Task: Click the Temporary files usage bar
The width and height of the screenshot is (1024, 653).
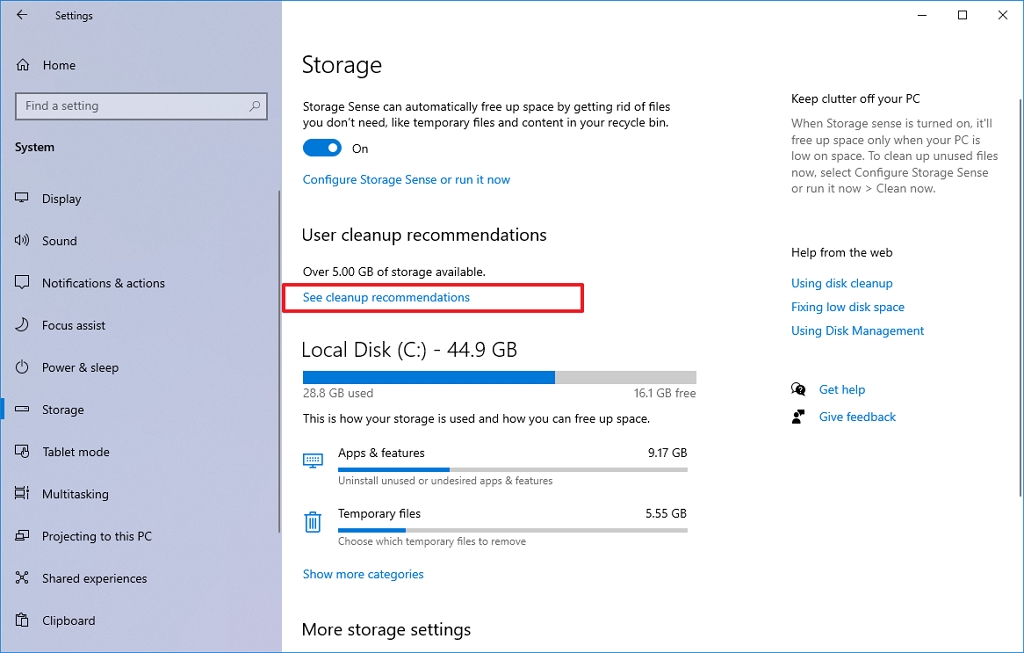Action: point(513,530)
